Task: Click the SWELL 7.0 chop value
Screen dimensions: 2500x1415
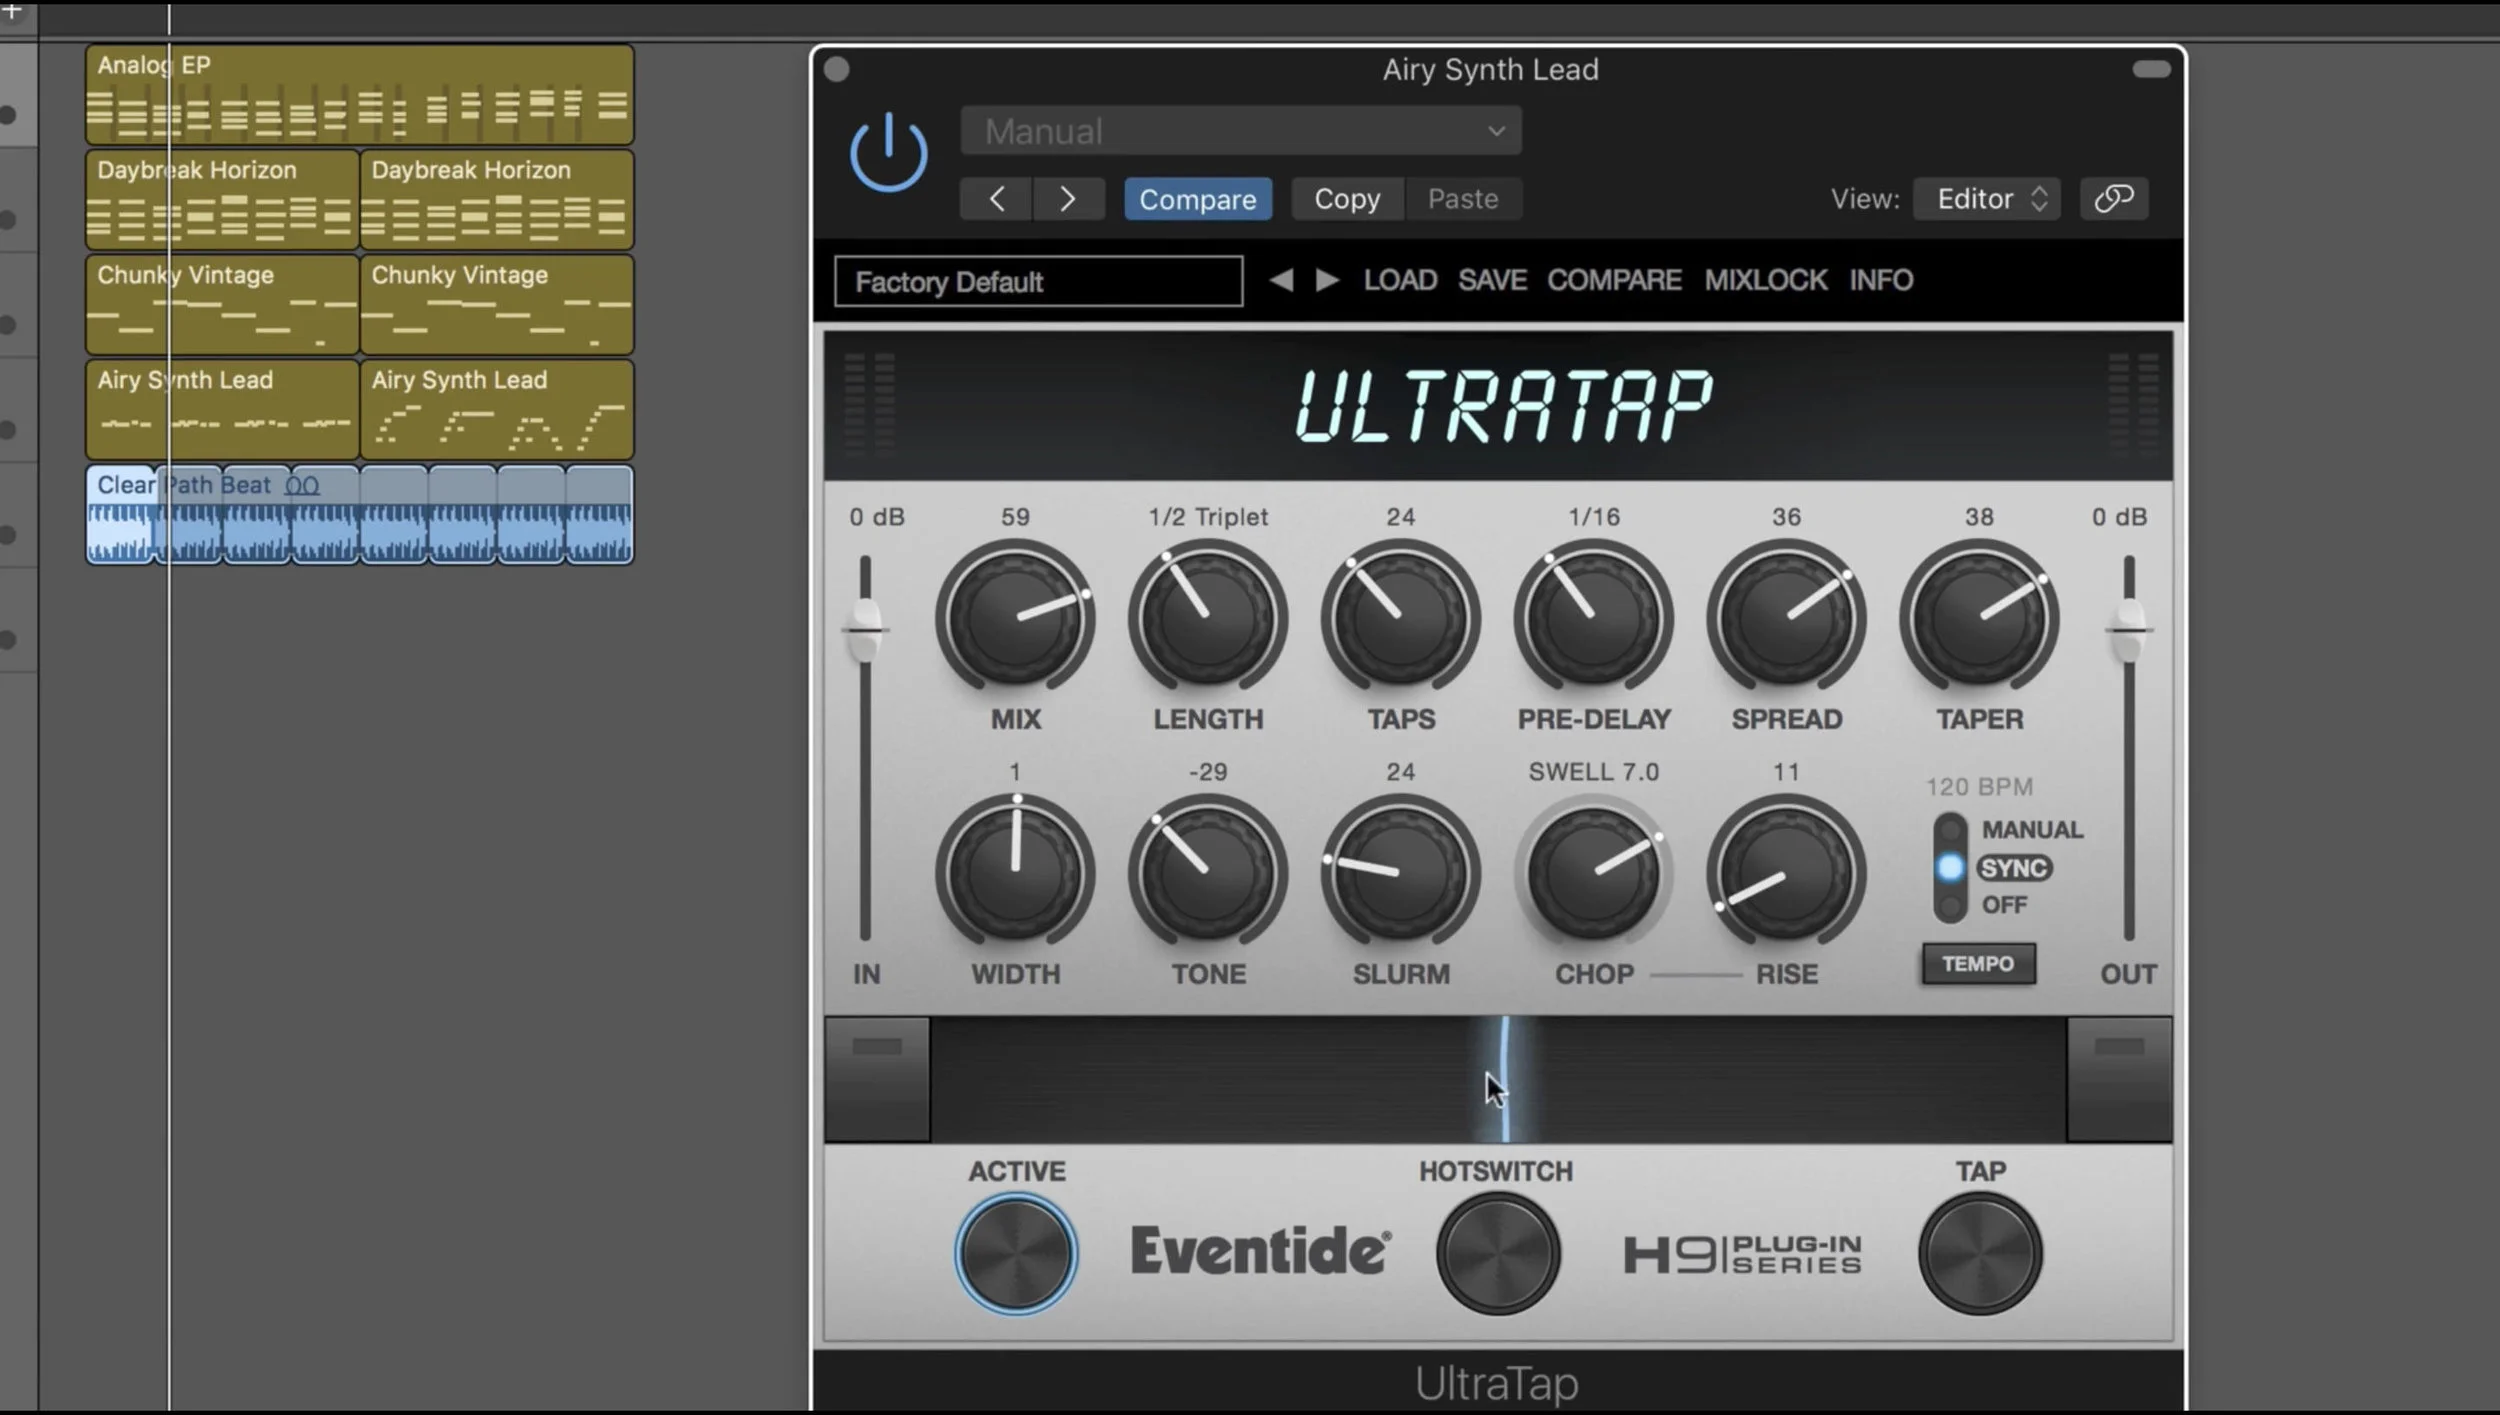Action: point(1594,772)
